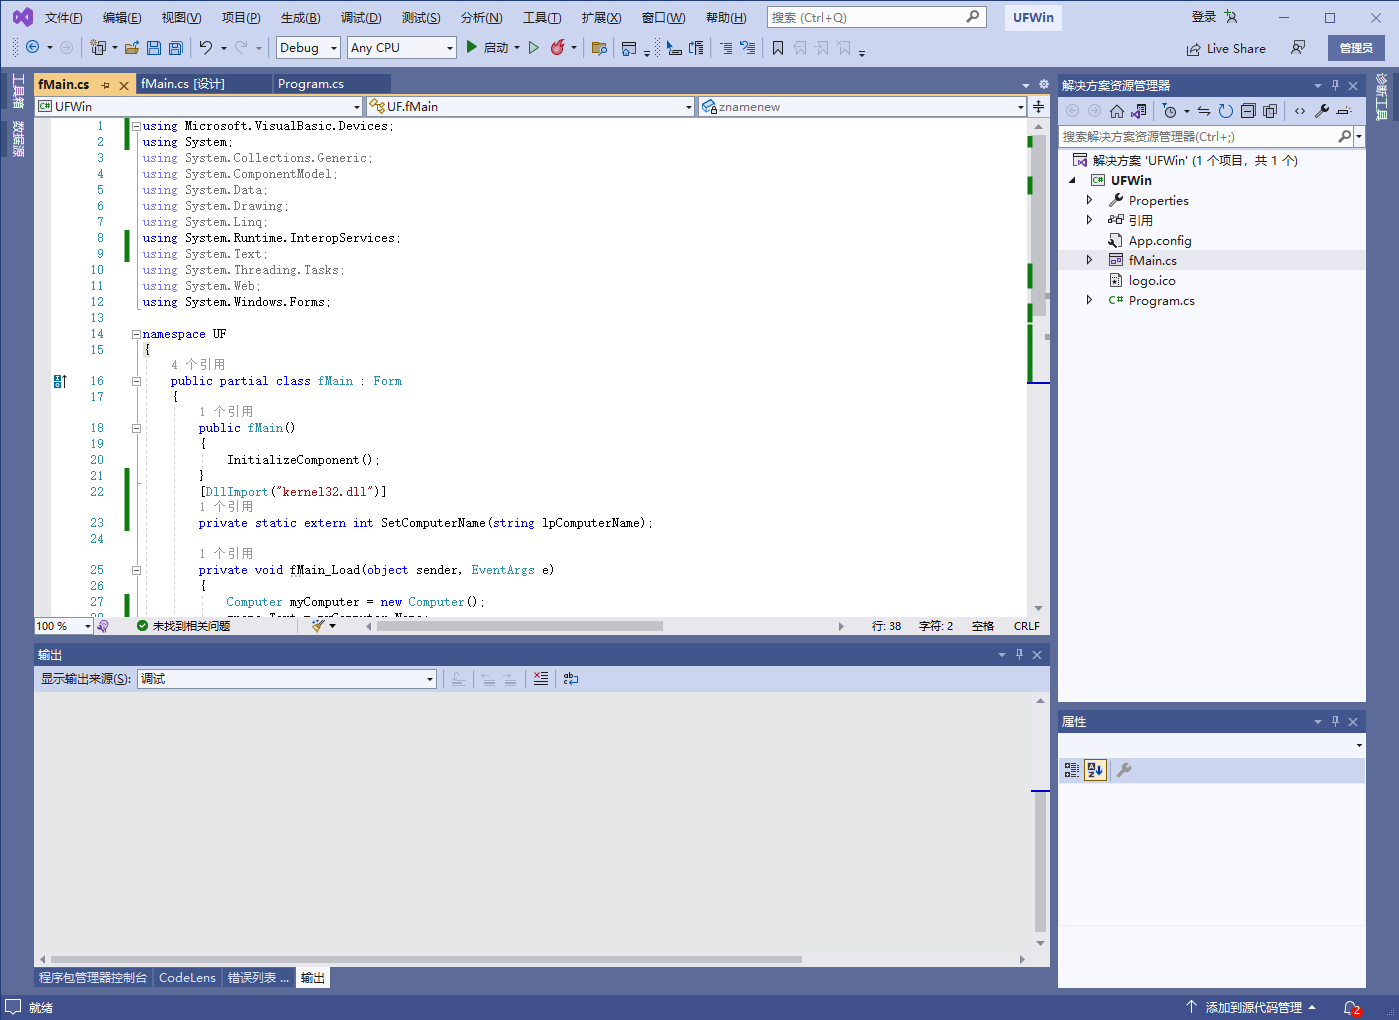
Task: Clear all output with the Clear All icon
Action: [x=541, y=679]
